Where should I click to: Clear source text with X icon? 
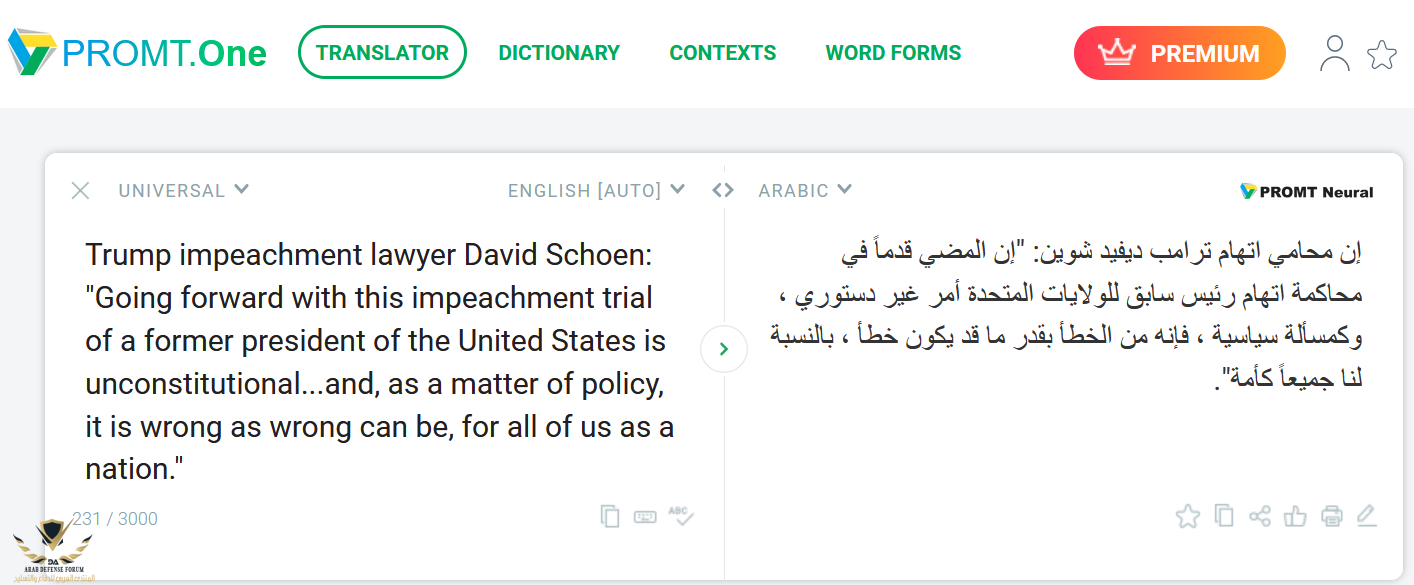(81, 190)
